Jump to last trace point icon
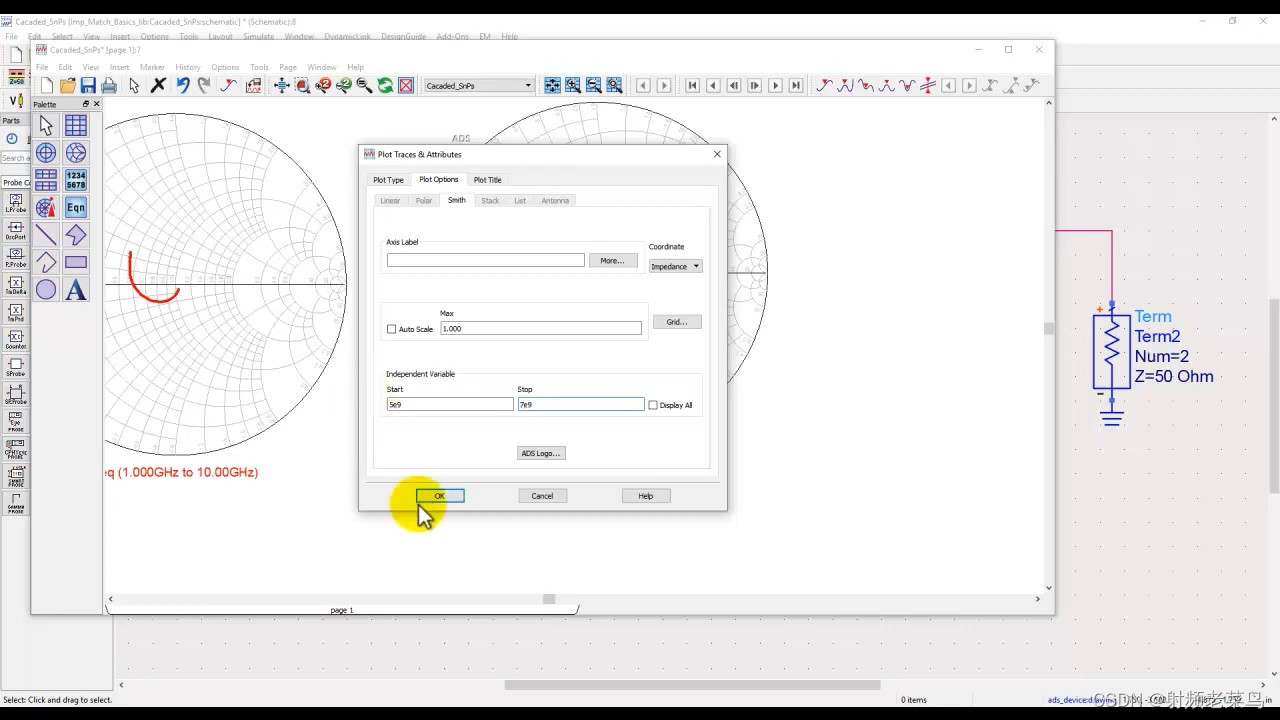1280x720 pixels. (x=796, y=86)
